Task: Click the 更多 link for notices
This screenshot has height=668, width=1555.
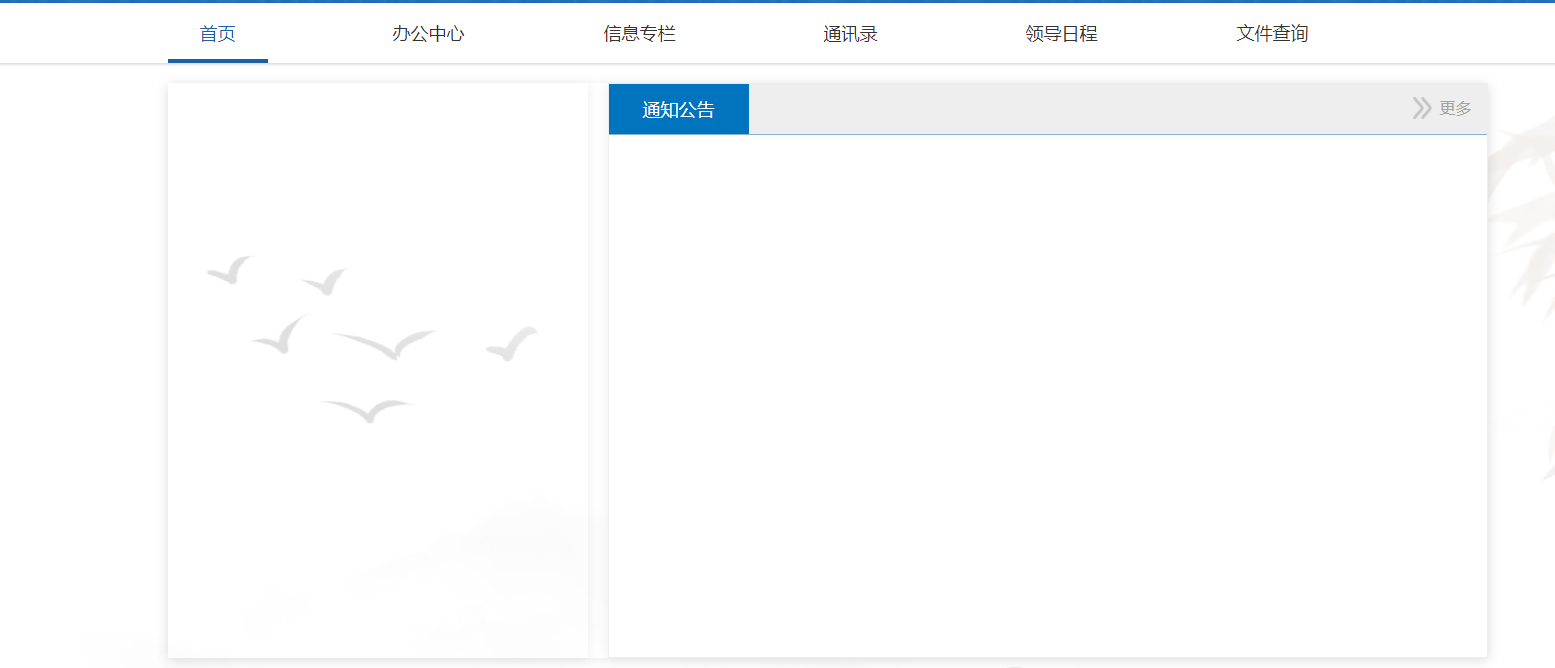Action: pyautogui.click(x=1456, y=109)
